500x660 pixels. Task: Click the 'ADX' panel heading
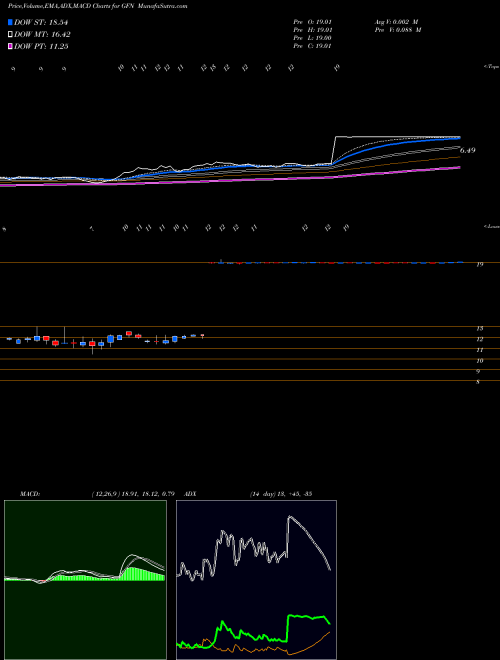point(190,494)
